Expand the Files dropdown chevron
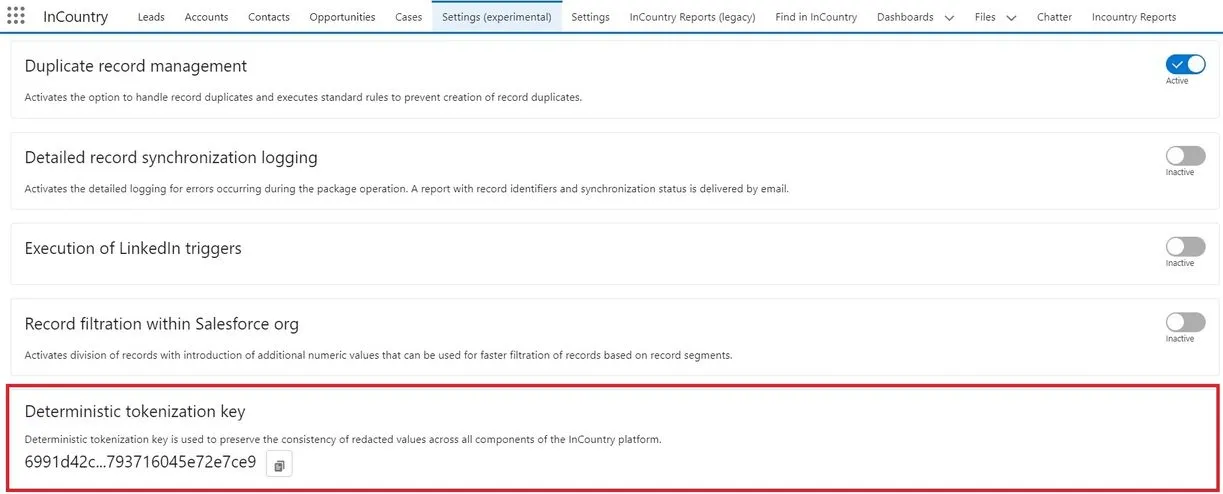 [1011, 18]
